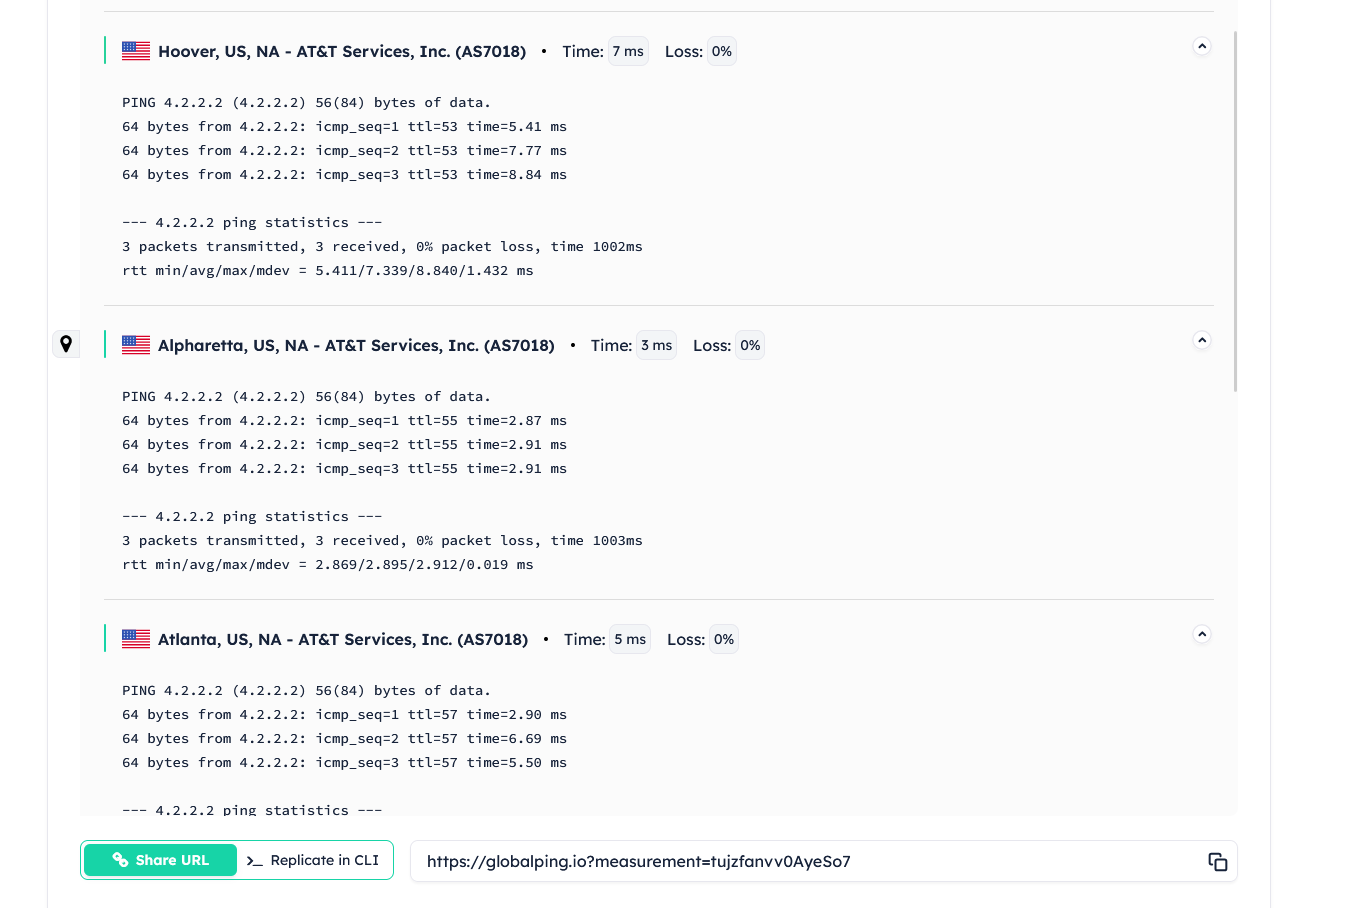Click the US flag beside Hoover
The image size is (1361, 908).
pyautogui.click(x=136, y=51)
